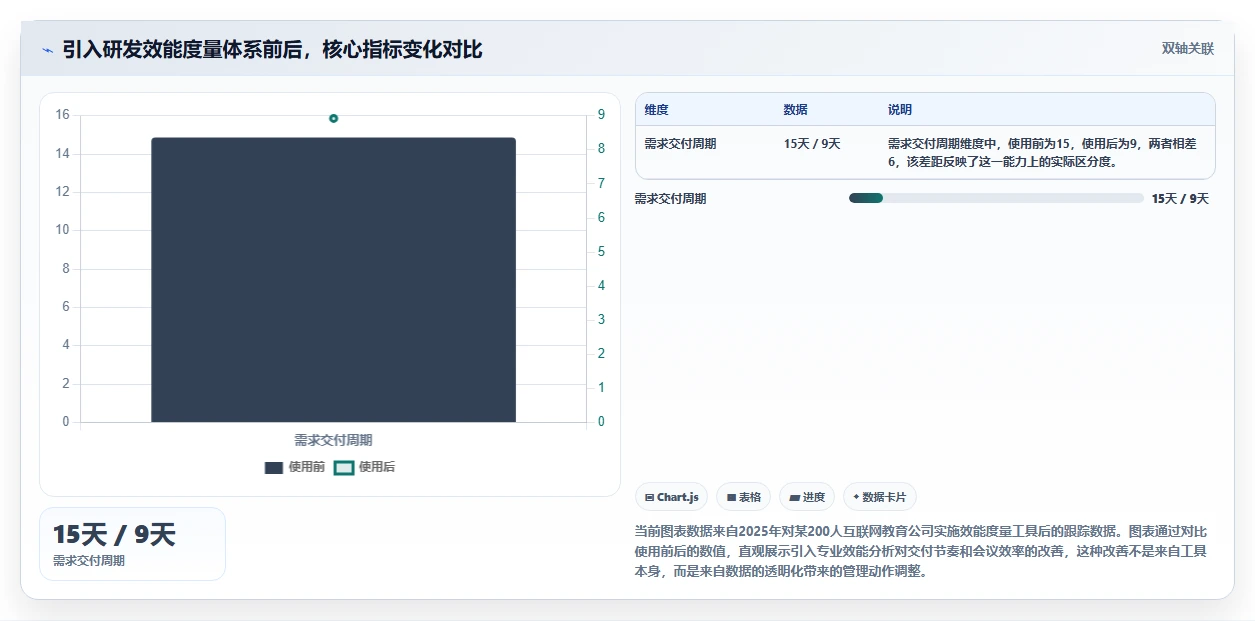1255x621 pixels.
Task: Click the 需求交付周期 progress bar
Action: 996,198
